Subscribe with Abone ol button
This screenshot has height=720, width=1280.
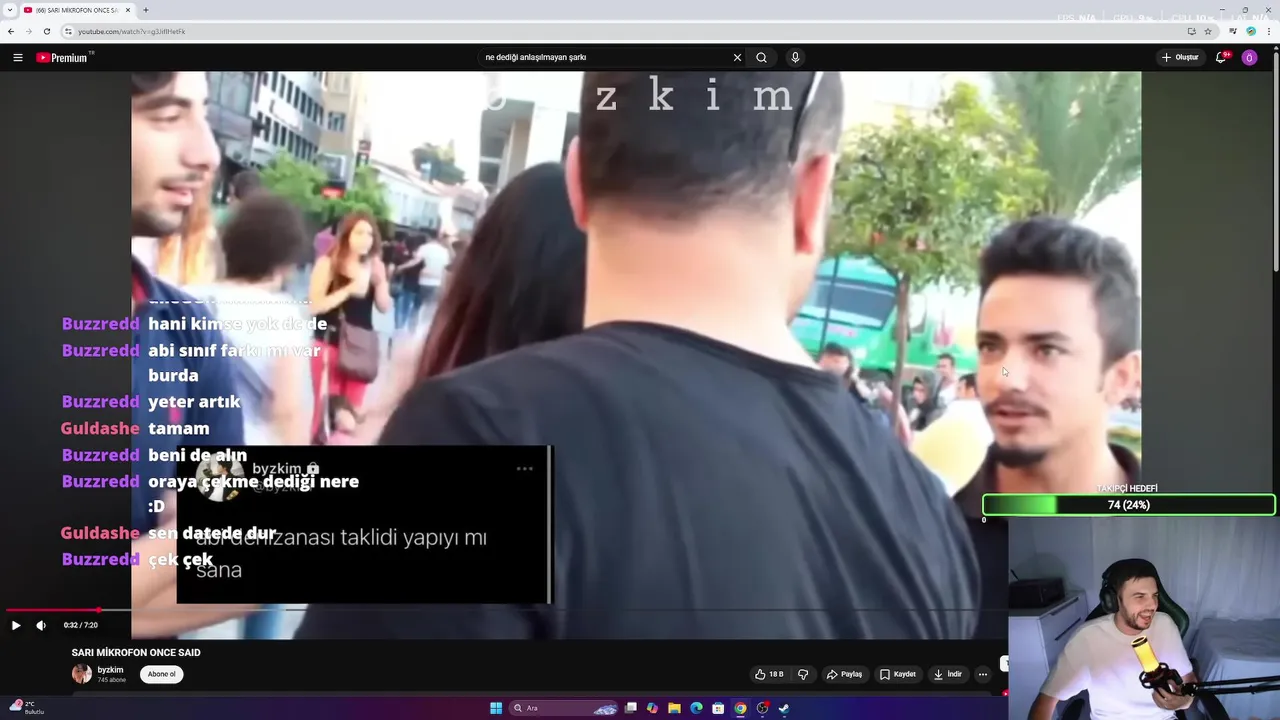pos(161,674)
